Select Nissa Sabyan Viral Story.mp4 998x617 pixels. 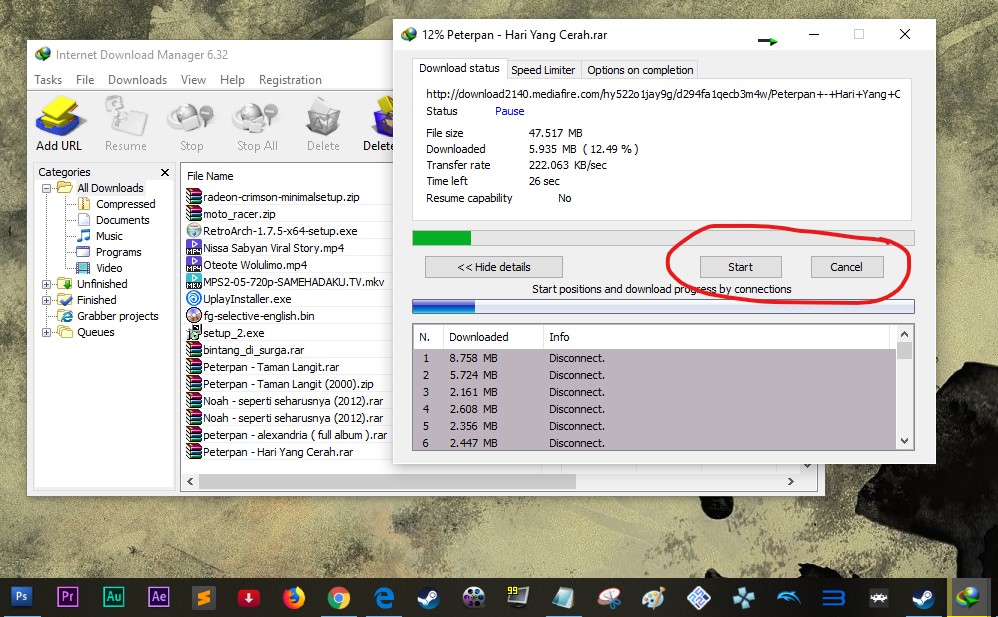click(273, 248)
